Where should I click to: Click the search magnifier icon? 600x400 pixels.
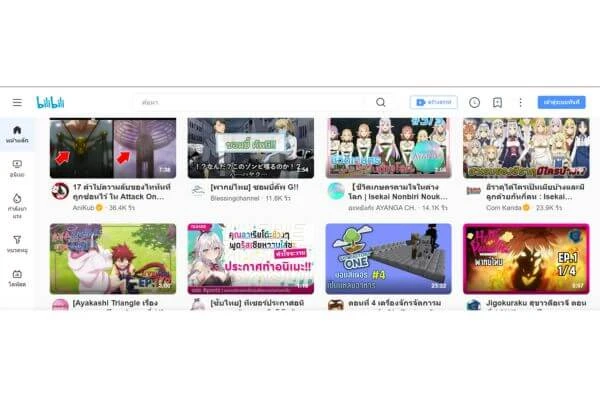point(380,102)
